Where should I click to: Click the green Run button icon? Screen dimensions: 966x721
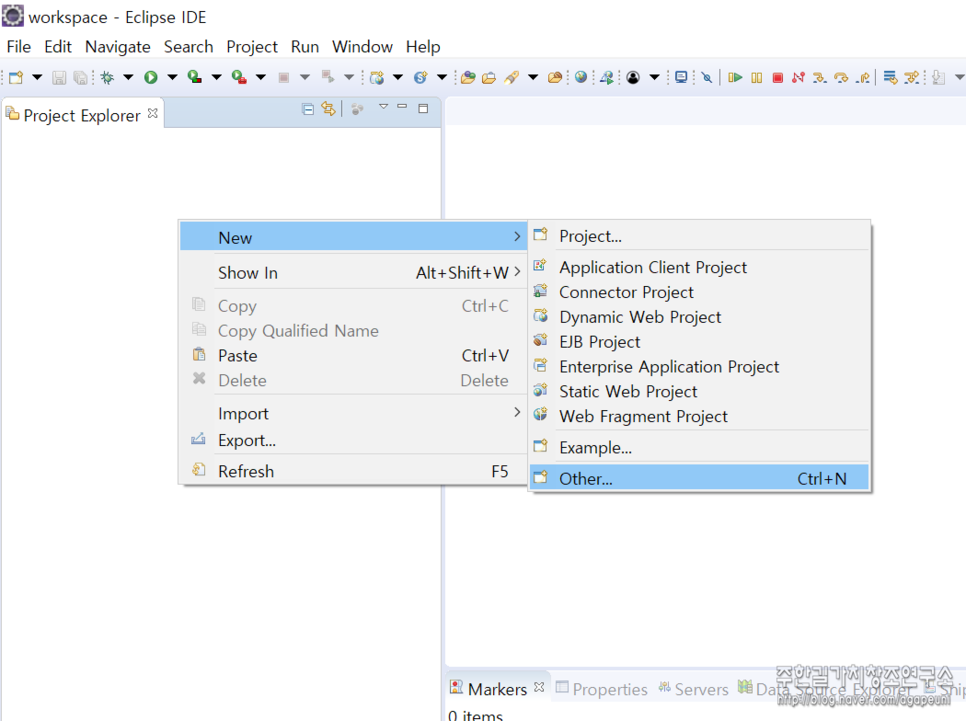coord(151,77)
